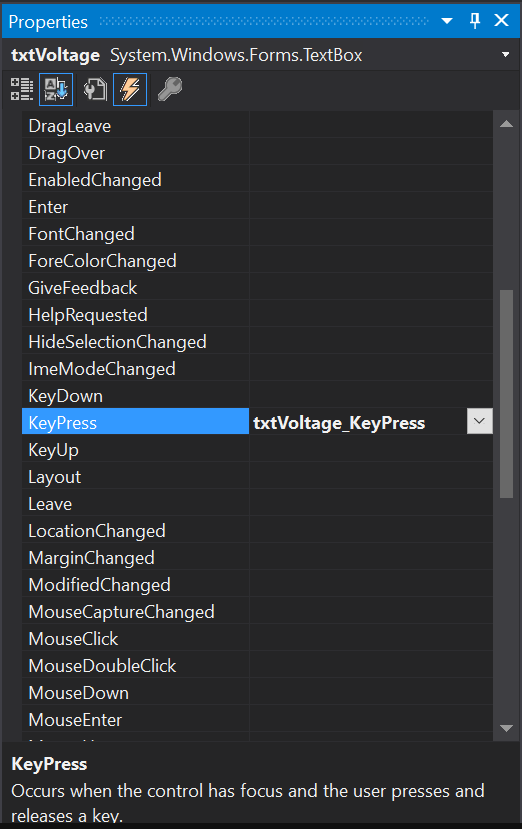Image resolution: width=522 pixels, height=829 pixels.
Task: Click the Properties panel title
Action: tap(48, 22)
